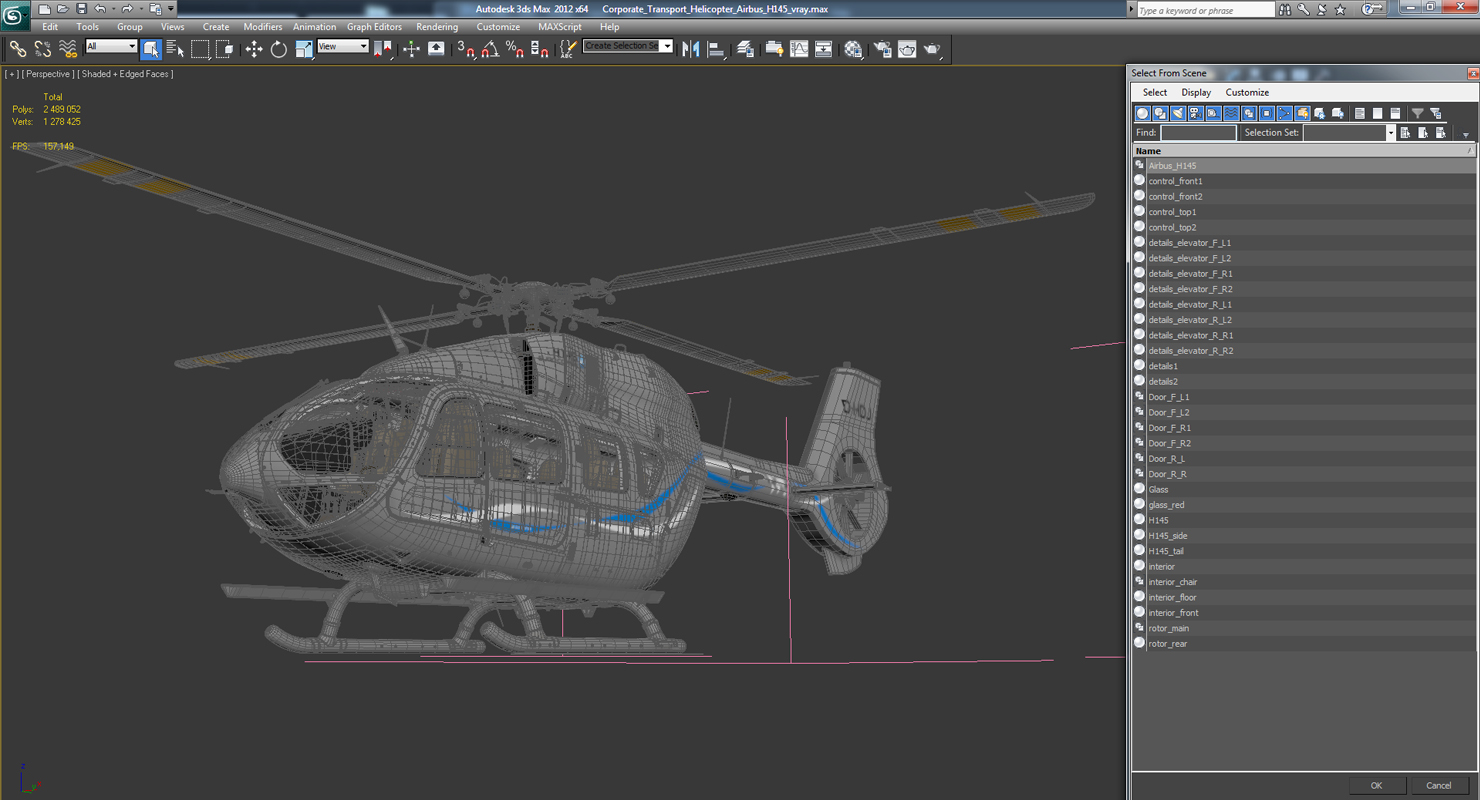Click OK in Select From Scene
Screen dimensions: 1480x800
tap(1376, 785)
